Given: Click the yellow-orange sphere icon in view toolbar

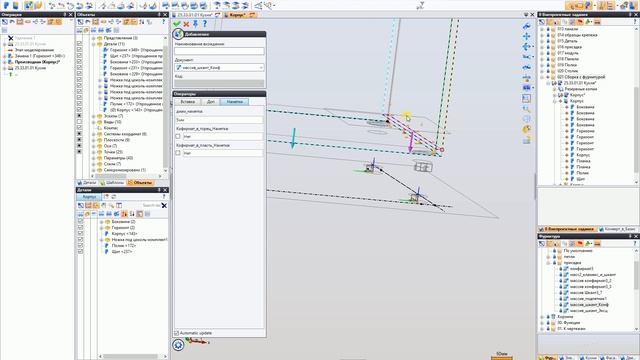Looking at the screenshot, I should (x=527, y=129).
